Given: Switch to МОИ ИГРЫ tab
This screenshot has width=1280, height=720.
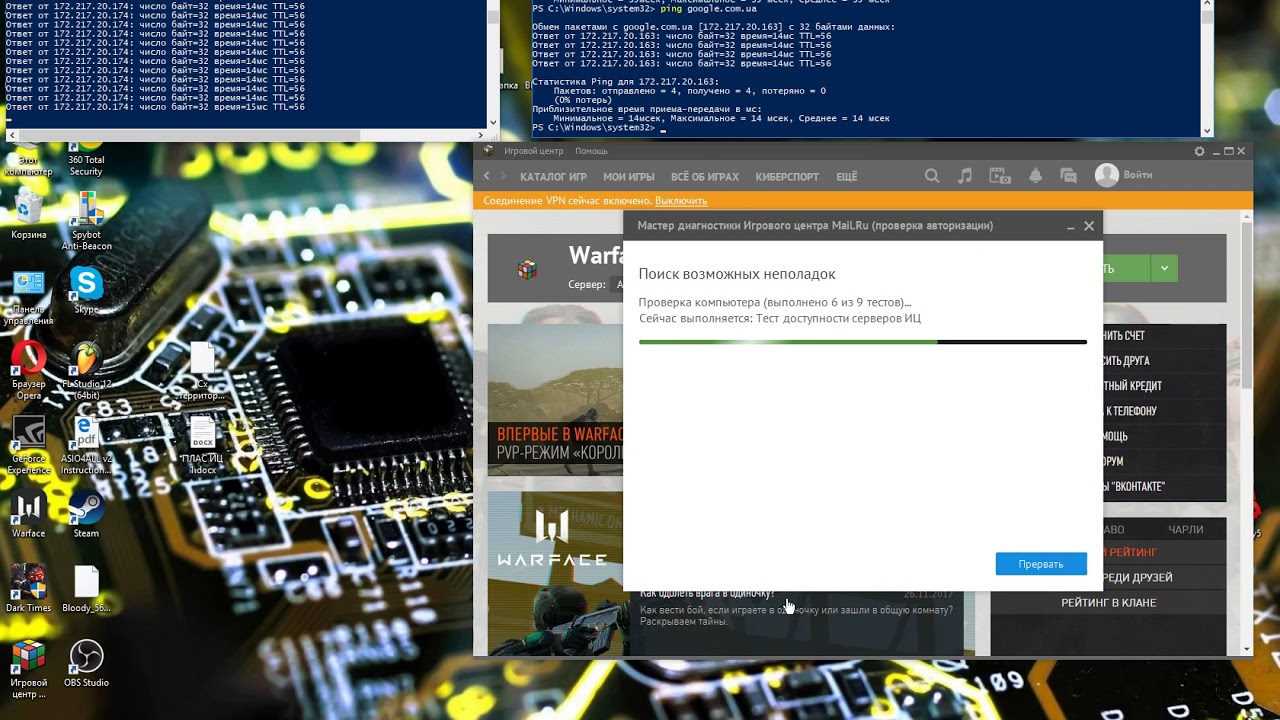Looking at the screenshot, I should pos(629,177).
